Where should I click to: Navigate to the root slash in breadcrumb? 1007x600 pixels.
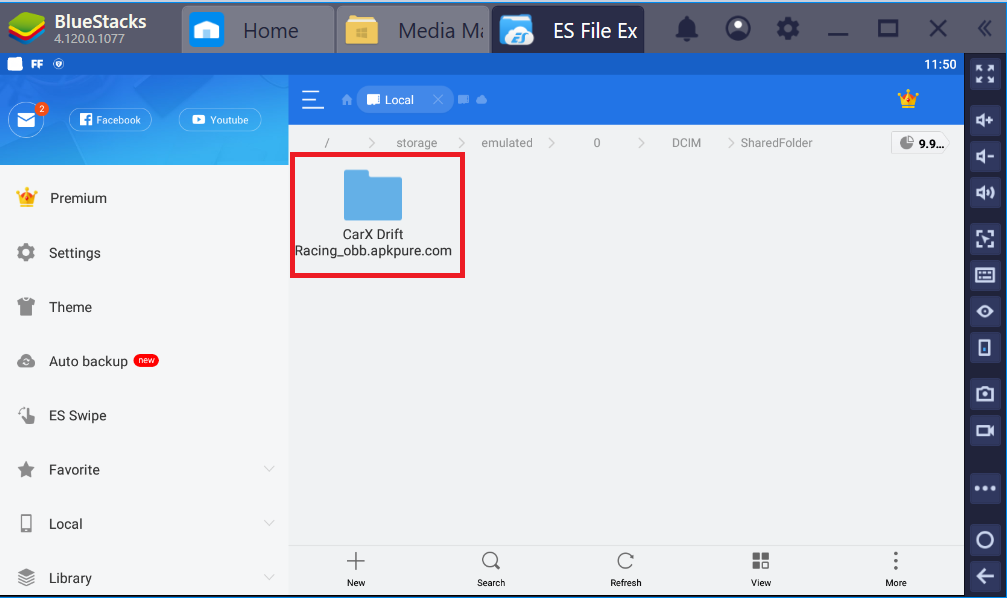(x=327, y=143)
